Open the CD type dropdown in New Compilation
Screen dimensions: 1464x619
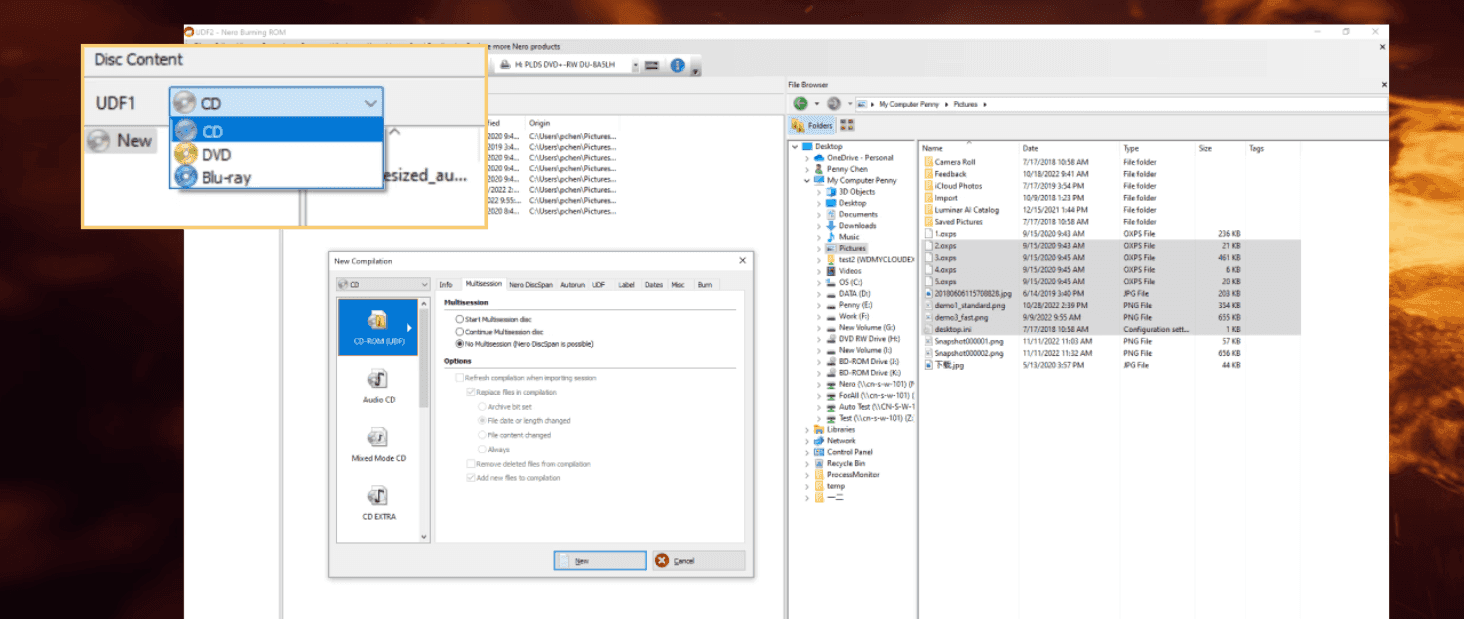click(x=383, y=285)
